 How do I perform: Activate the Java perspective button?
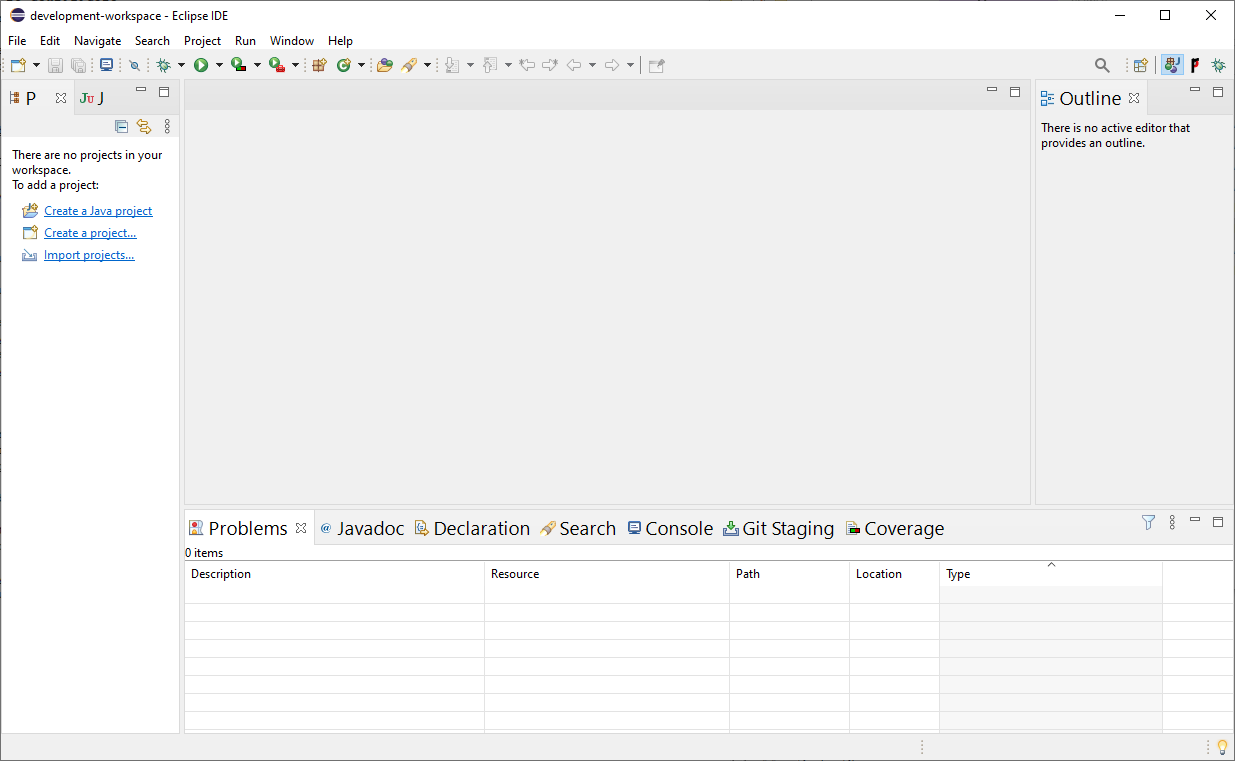pos(1172,65)
